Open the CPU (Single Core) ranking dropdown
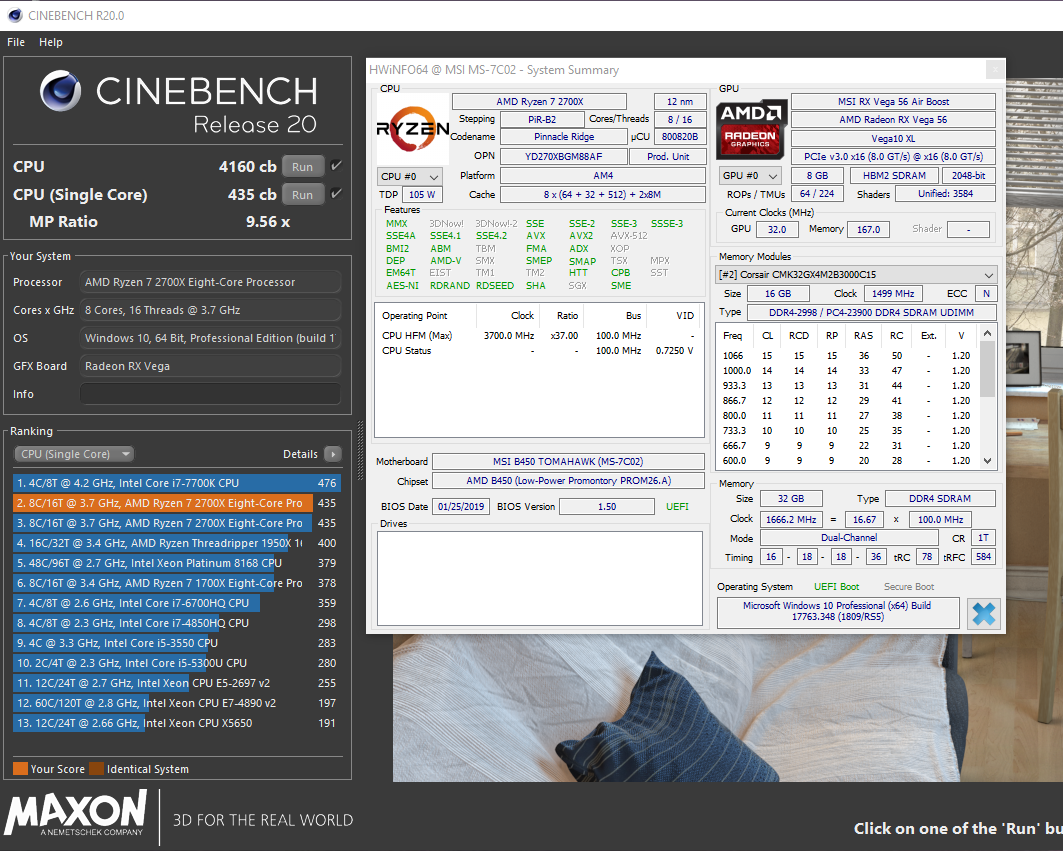The width and height of the screenshot is (1063, 851). click(x=73, y=454)
